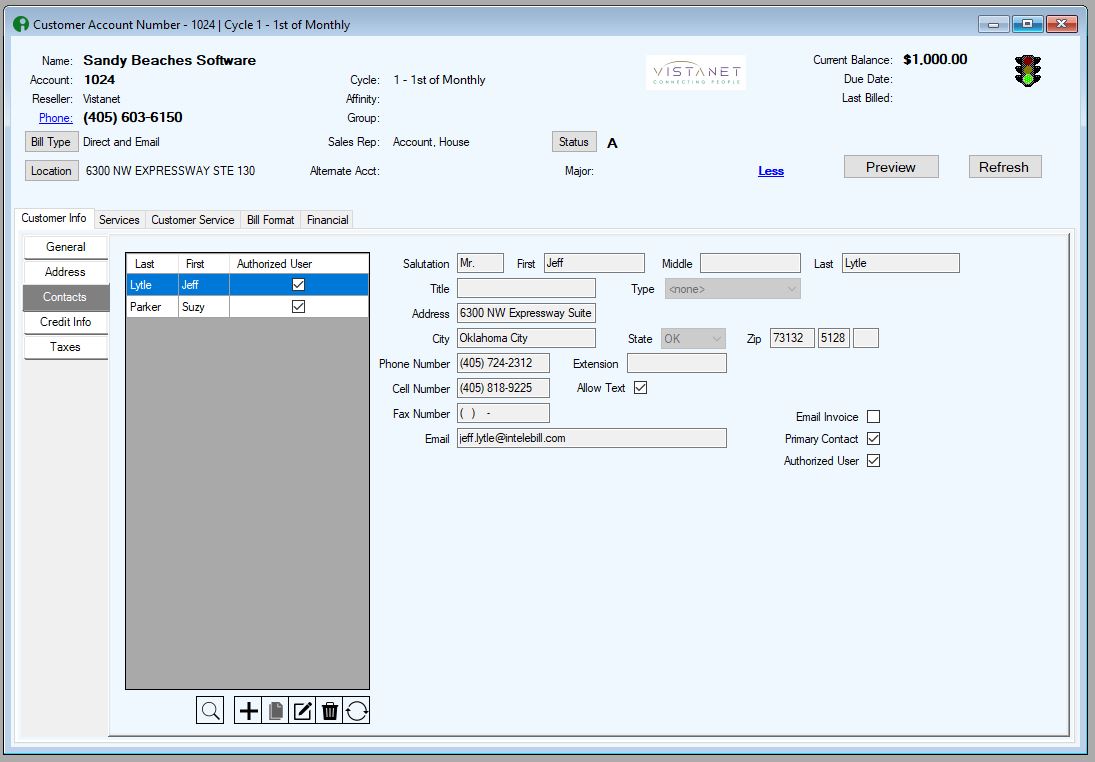This screenshot has width=1095, height=762.
Task: Click the first name Suzy in contacts list
Action: pyautogui.click(x=193, y=307)
